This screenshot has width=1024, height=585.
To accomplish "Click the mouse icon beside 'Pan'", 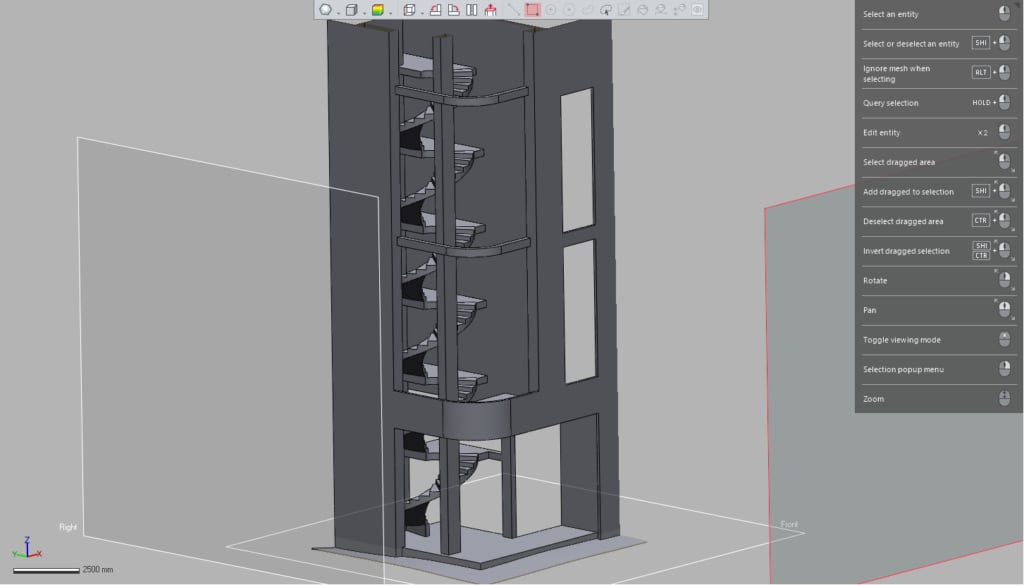I will (x=1004, y=309).
